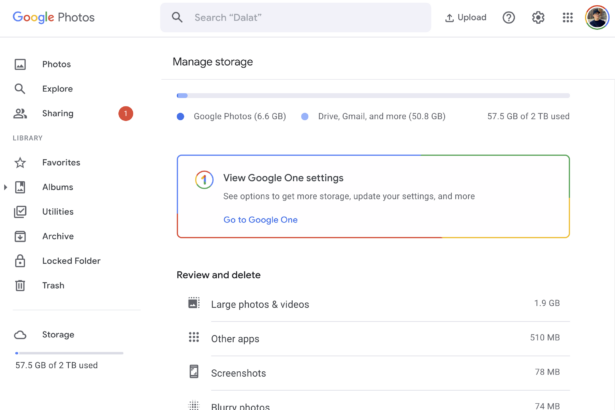
Task: Click the Upload button
Action: pos(466,17)
